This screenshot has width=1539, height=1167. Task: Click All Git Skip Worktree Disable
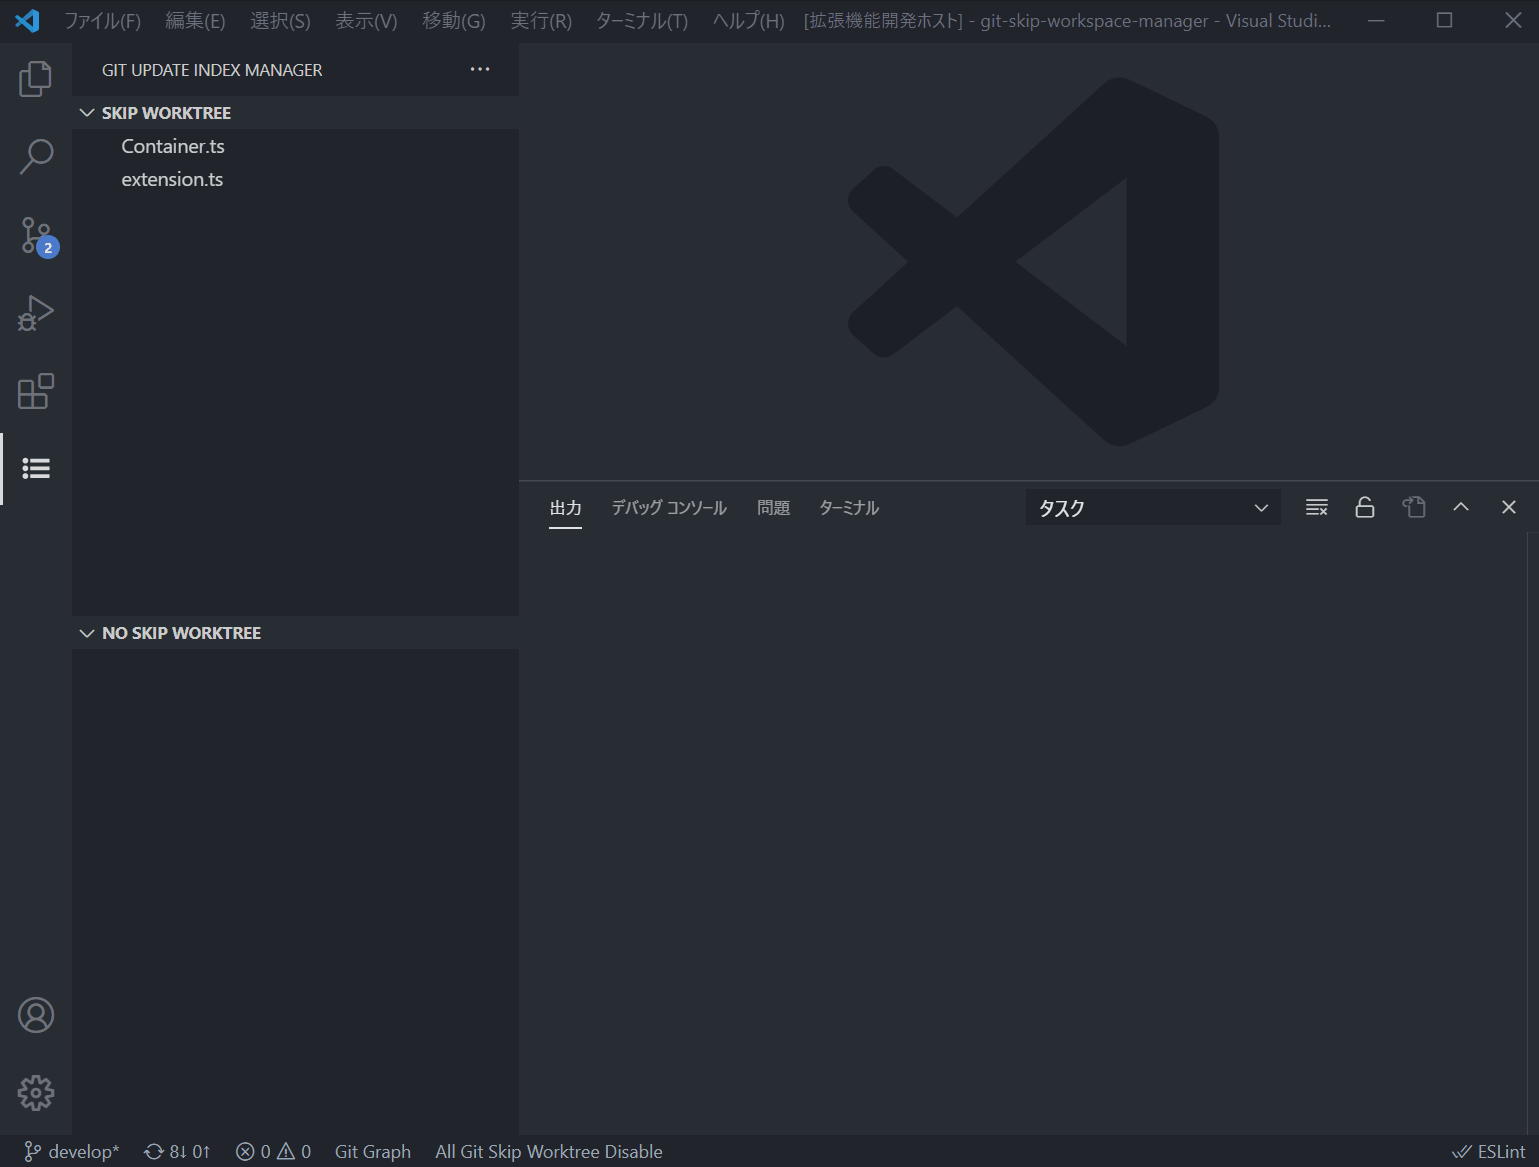pyautogui.click(x=549, y=1152)
